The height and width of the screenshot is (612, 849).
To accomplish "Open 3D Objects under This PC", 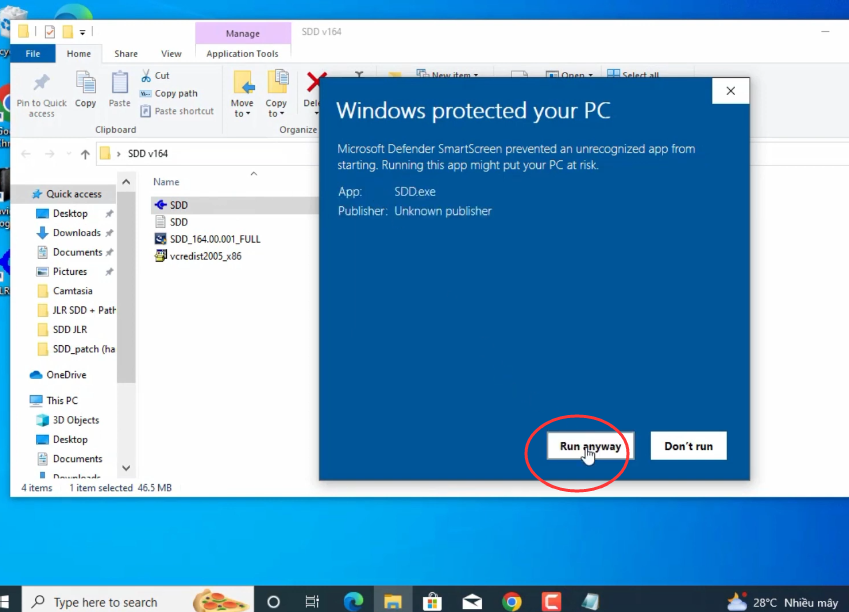I will 76,420.
